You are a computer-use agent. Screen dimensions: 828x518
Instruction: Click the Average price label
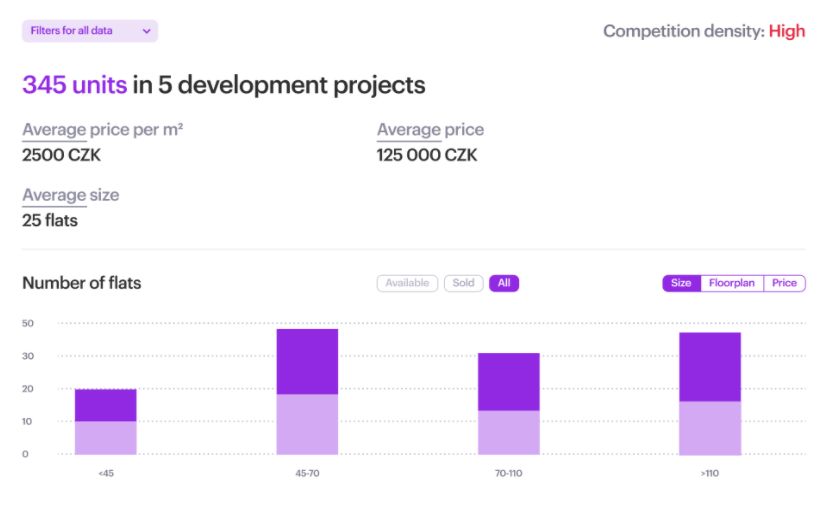(x=430, y=129)
